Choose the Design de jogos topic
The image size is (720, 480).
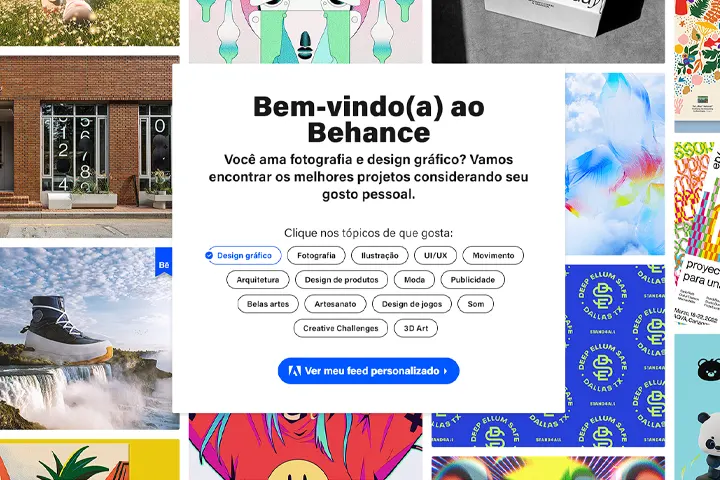(411, 304)
